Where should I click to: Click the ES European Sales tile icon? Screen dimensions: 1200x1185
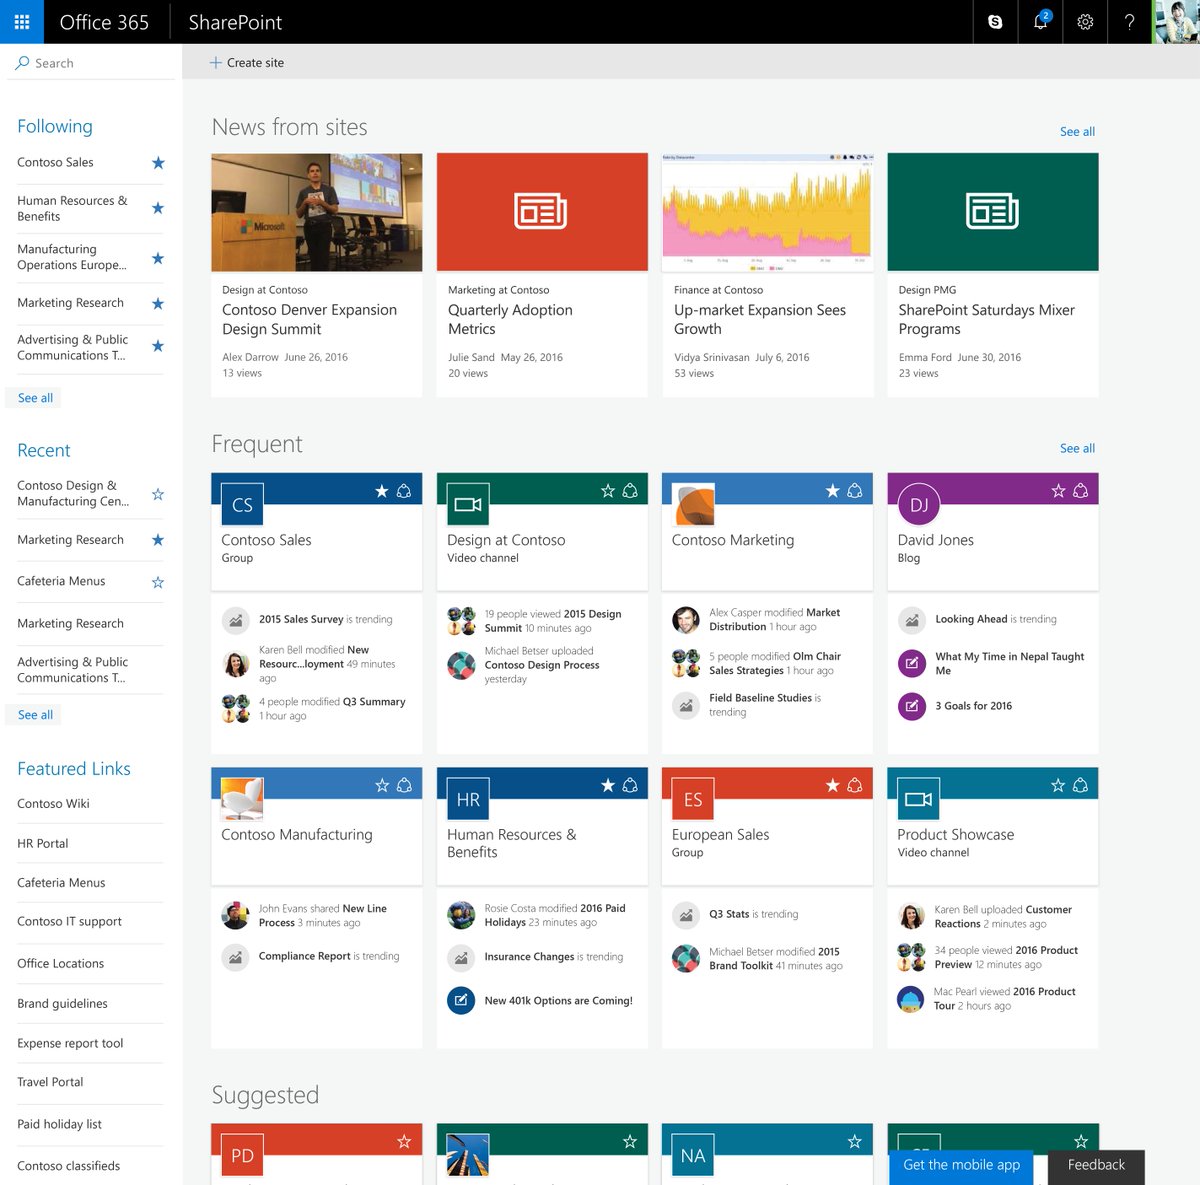[693, 800]
